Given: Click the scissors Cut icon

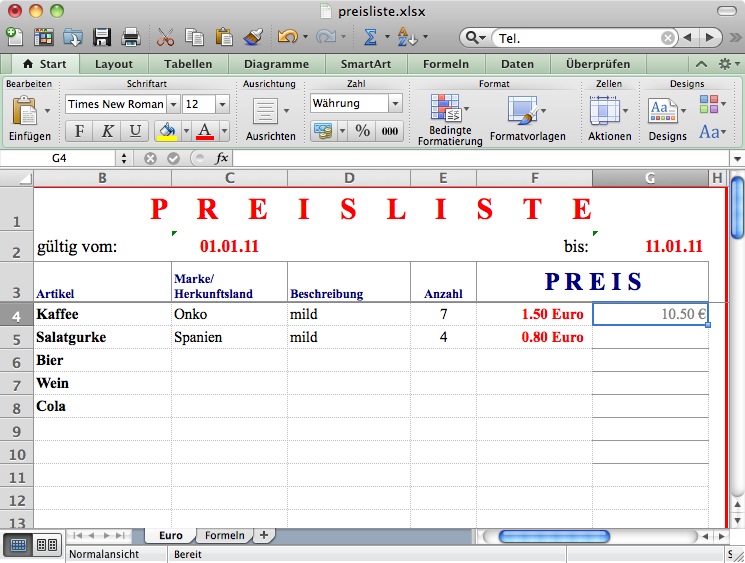Looking at the screenshot, I should 166,37.
